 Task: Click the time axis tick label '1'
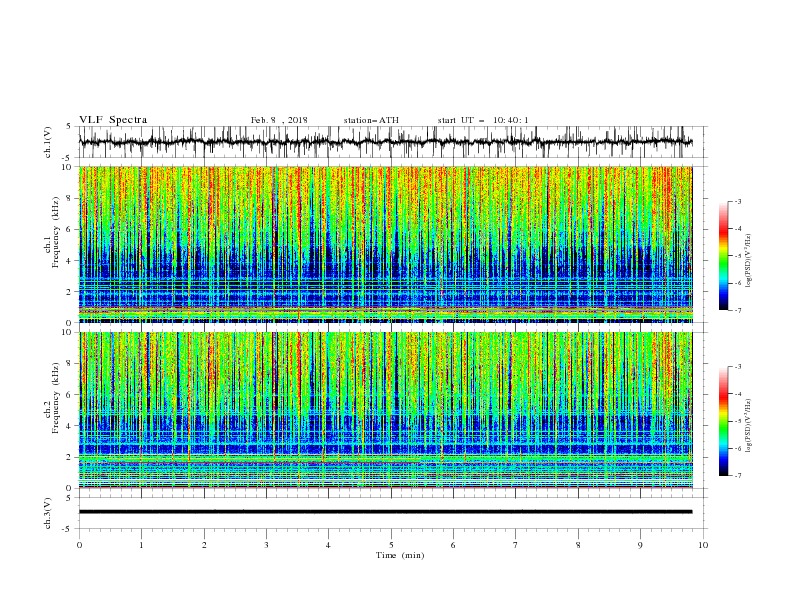[x=141, y=545]
